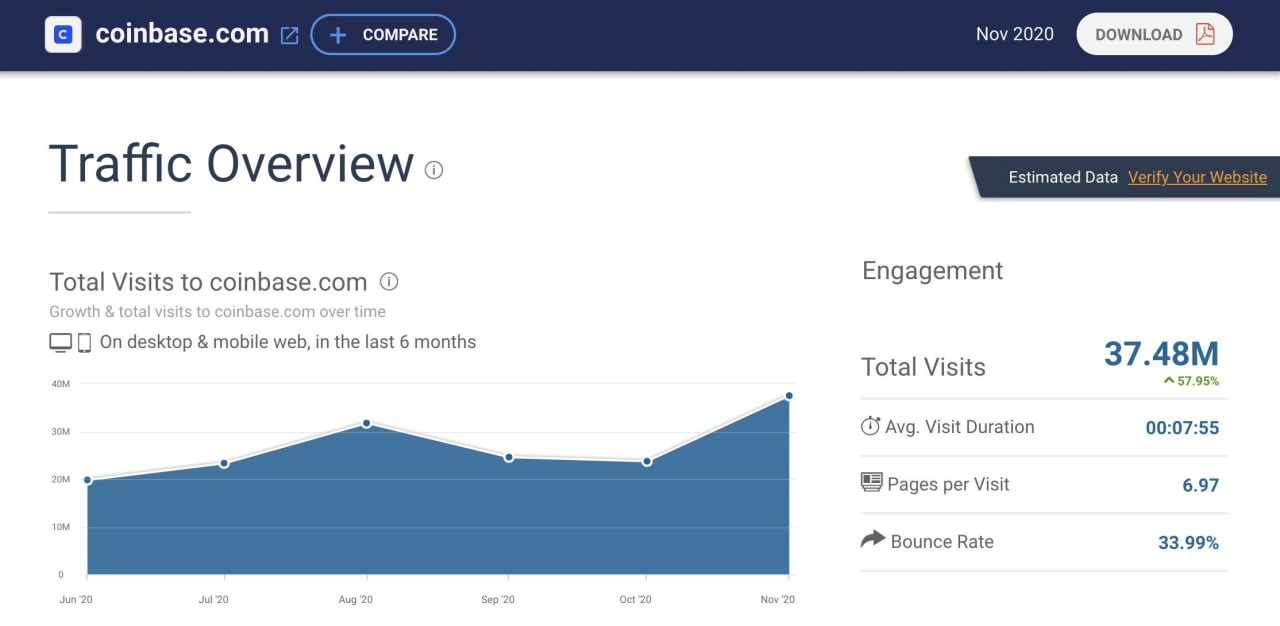
Task: Click the Verify Your Website link
Action: 1197,177
